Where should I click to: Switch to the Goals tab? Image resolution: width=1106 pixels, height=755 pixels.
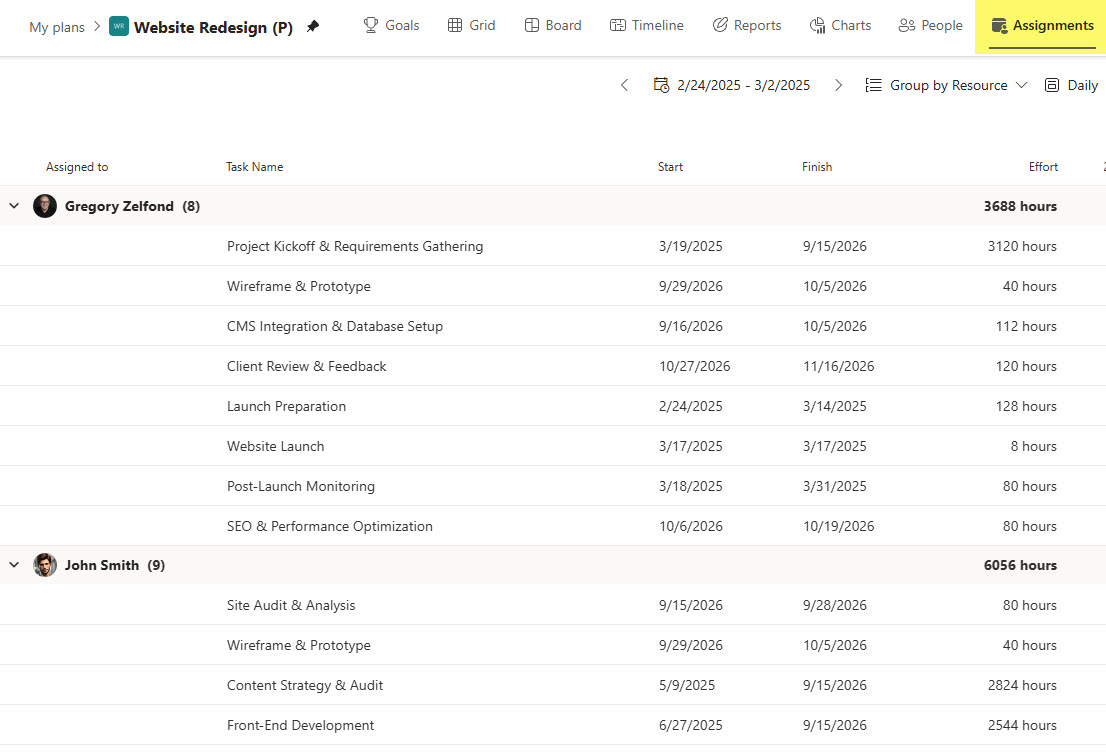402,25
